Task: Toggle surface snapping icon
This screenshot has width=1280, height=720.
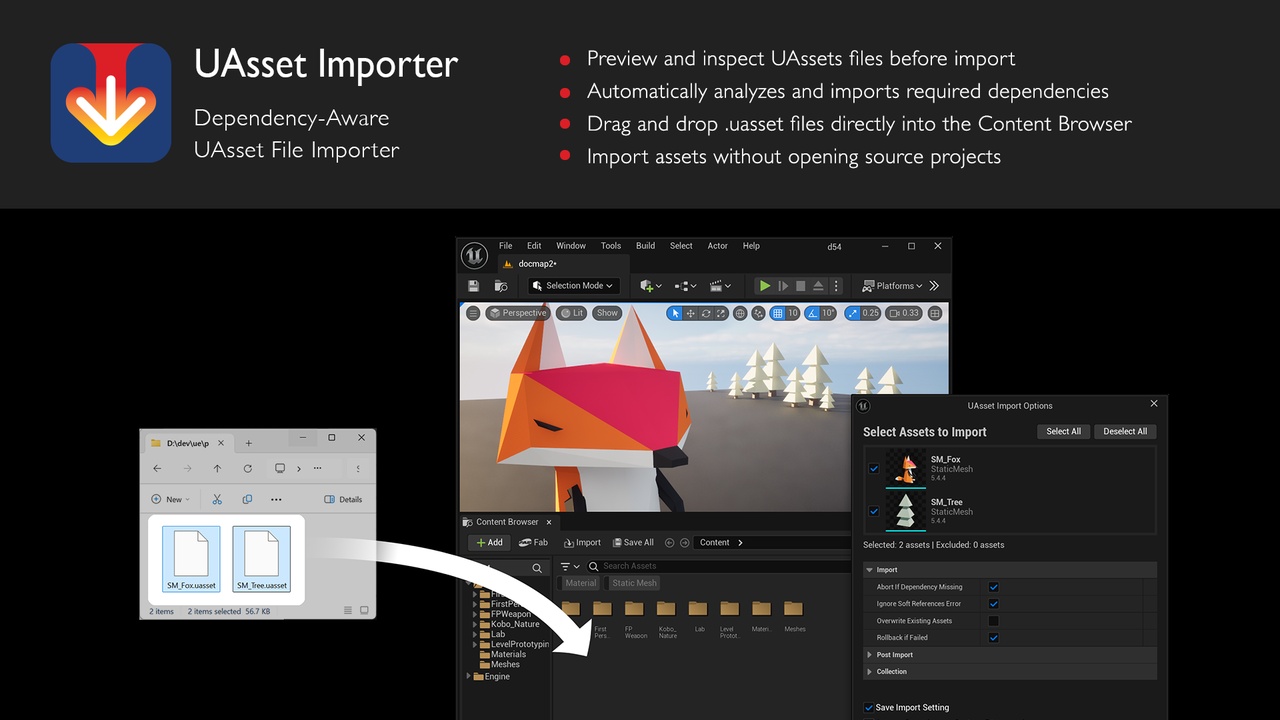Action: pos(758,313)
